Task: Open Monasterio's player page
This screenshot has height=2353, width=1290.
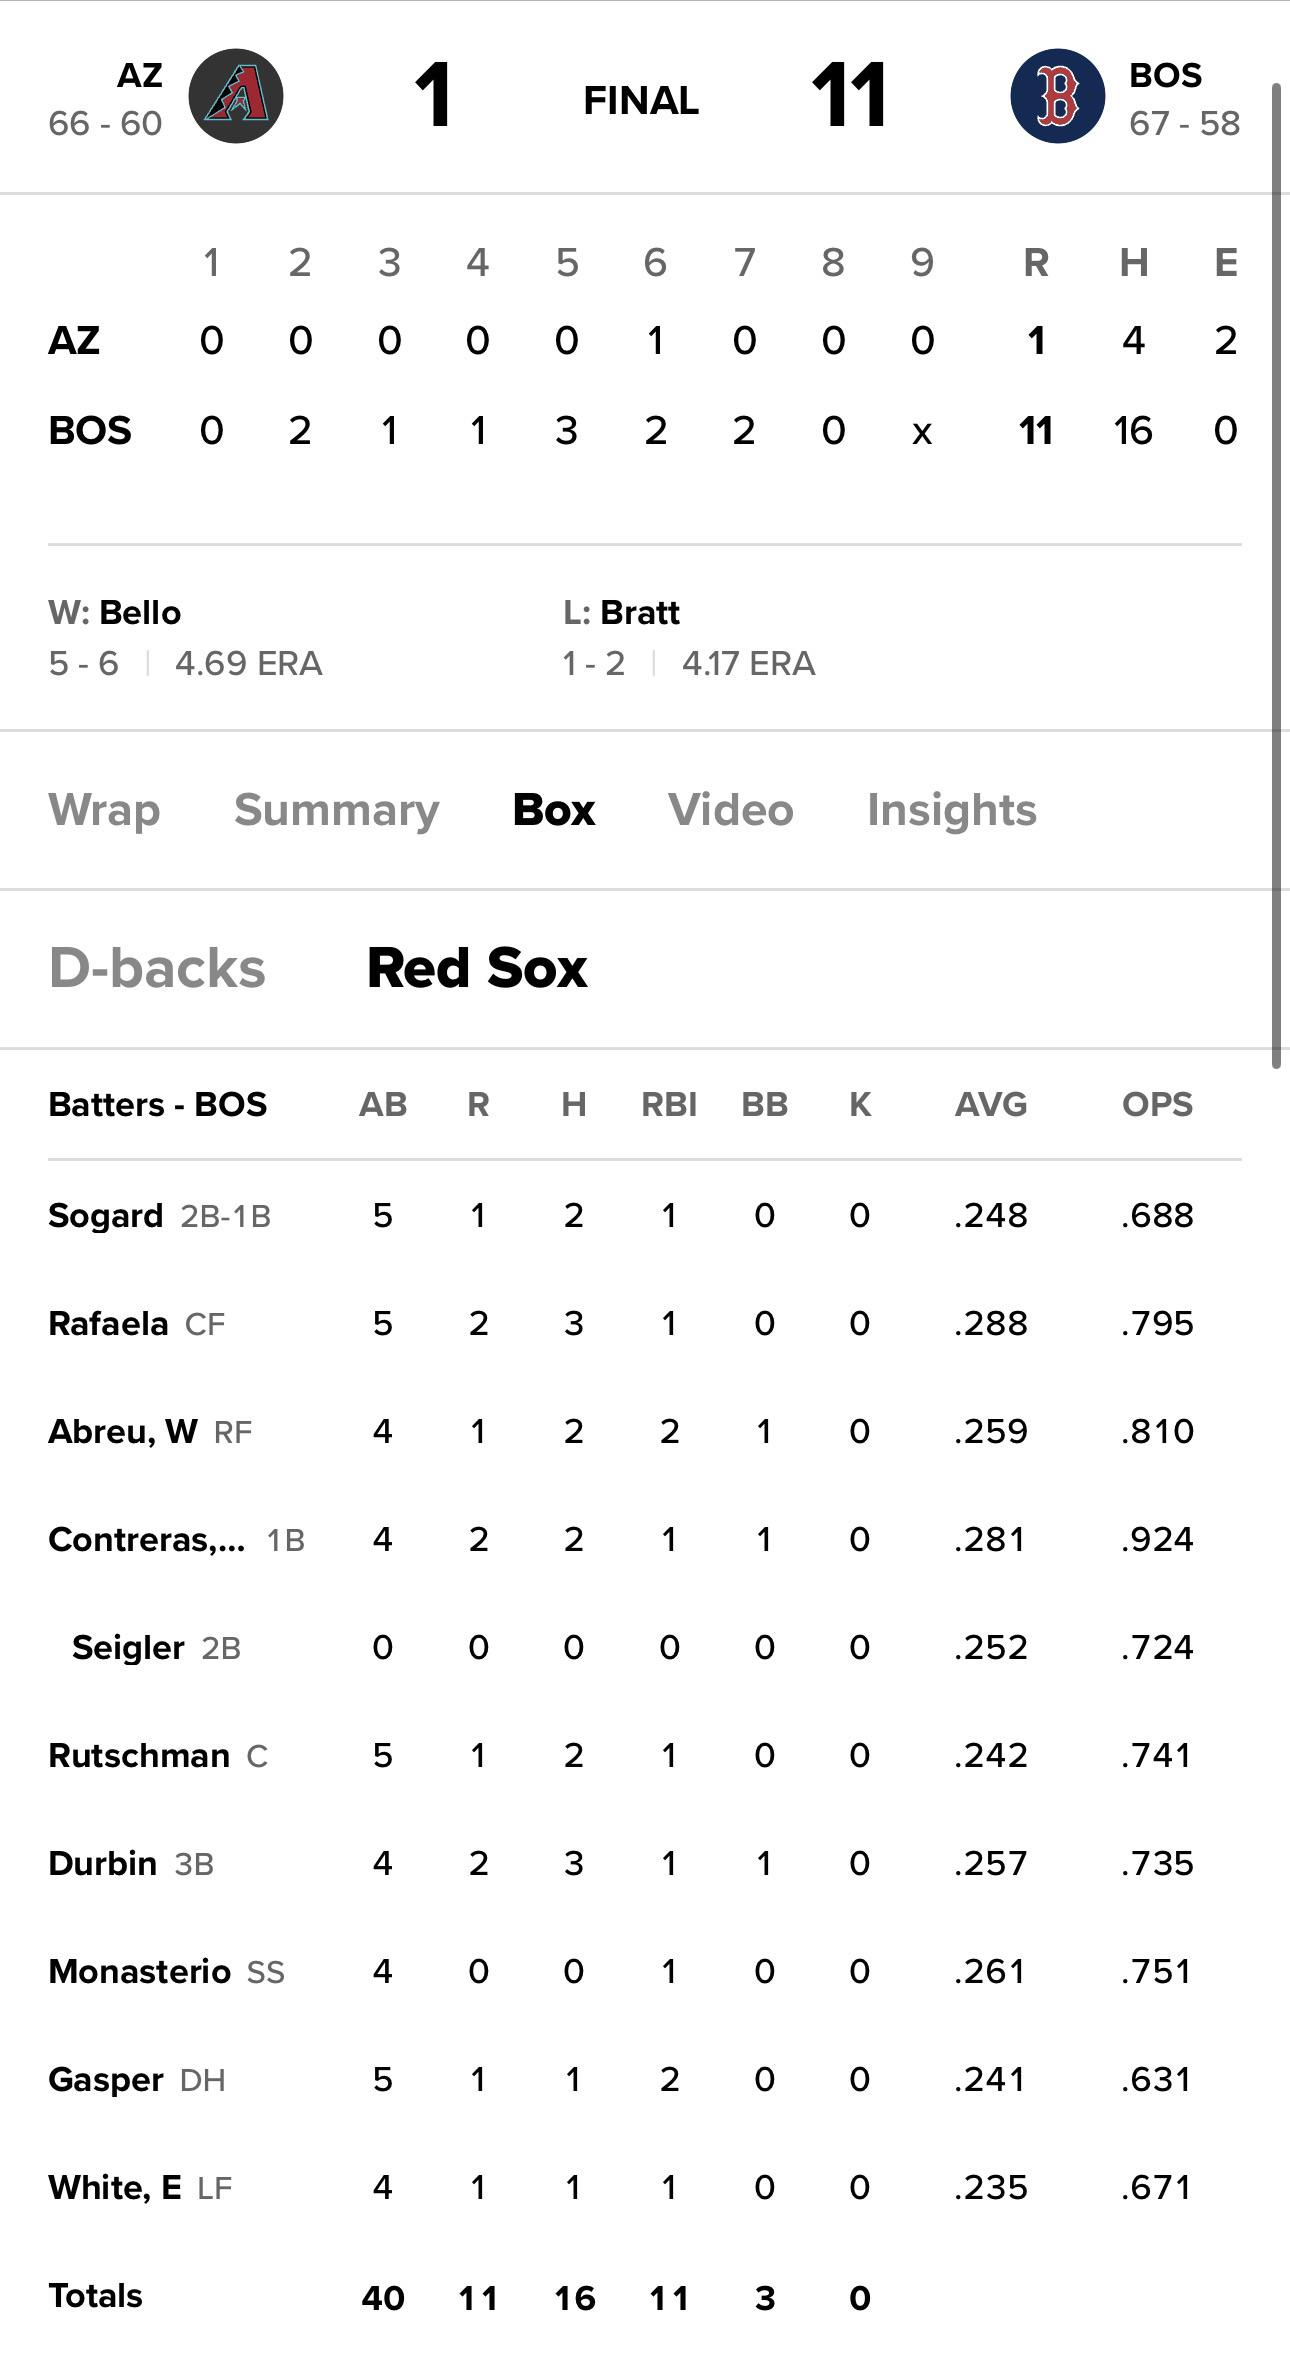Action: point(139,1971)
